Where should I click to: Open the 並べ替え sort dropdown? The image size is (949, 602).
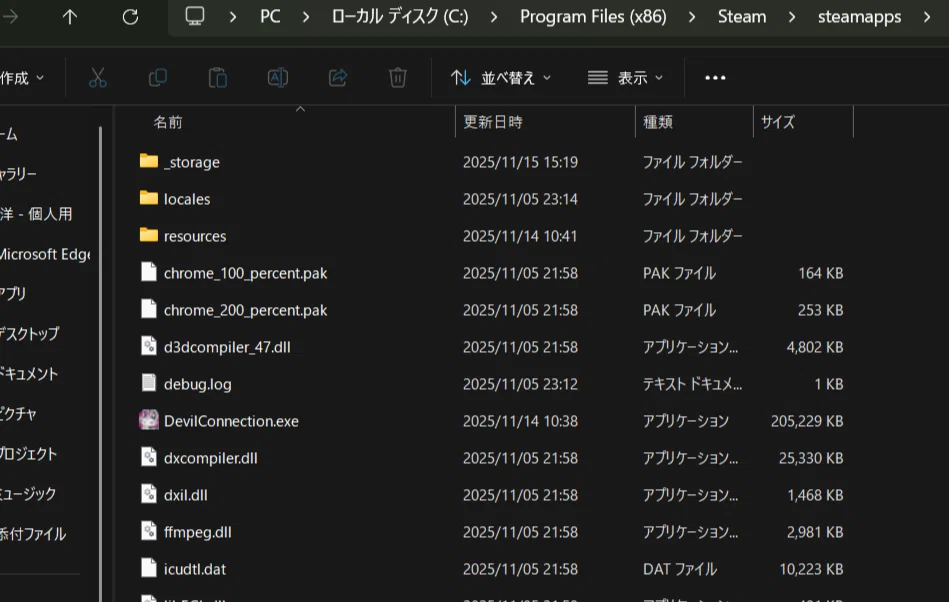(501, 78)
